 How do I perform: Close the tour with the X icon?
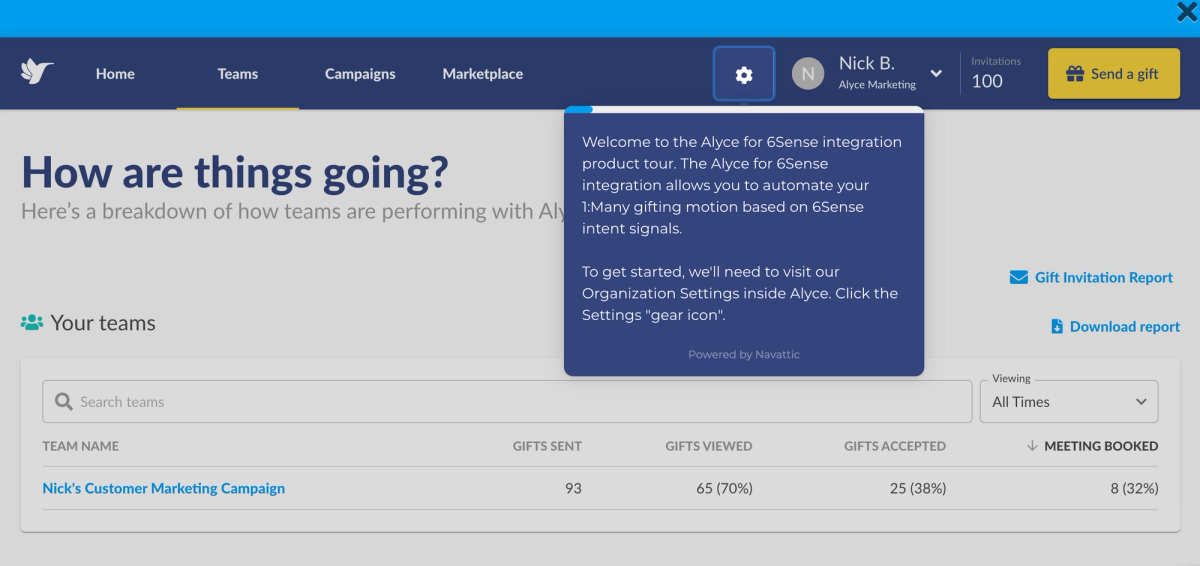pyautogui.click(x=1186, y=11)
